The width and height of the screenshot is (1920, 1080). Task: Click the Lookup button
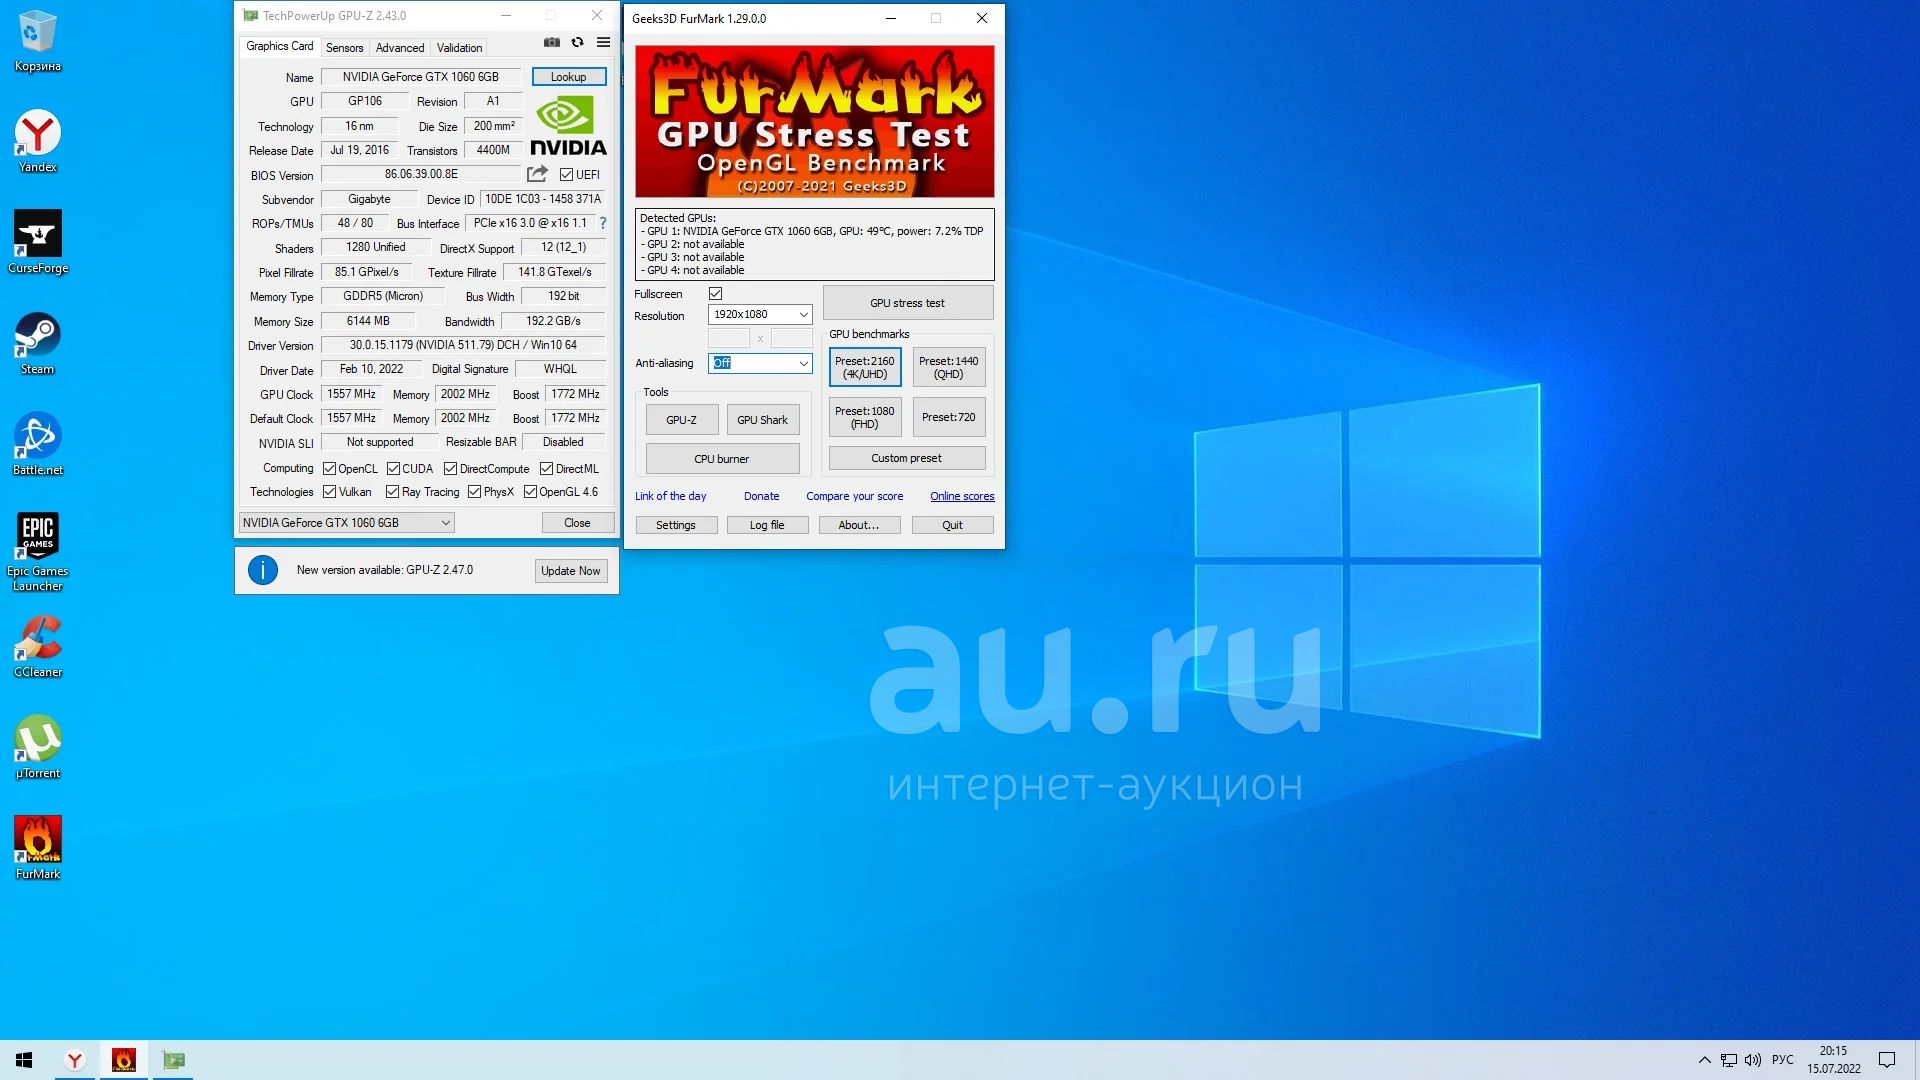click(x=568, y=77)
